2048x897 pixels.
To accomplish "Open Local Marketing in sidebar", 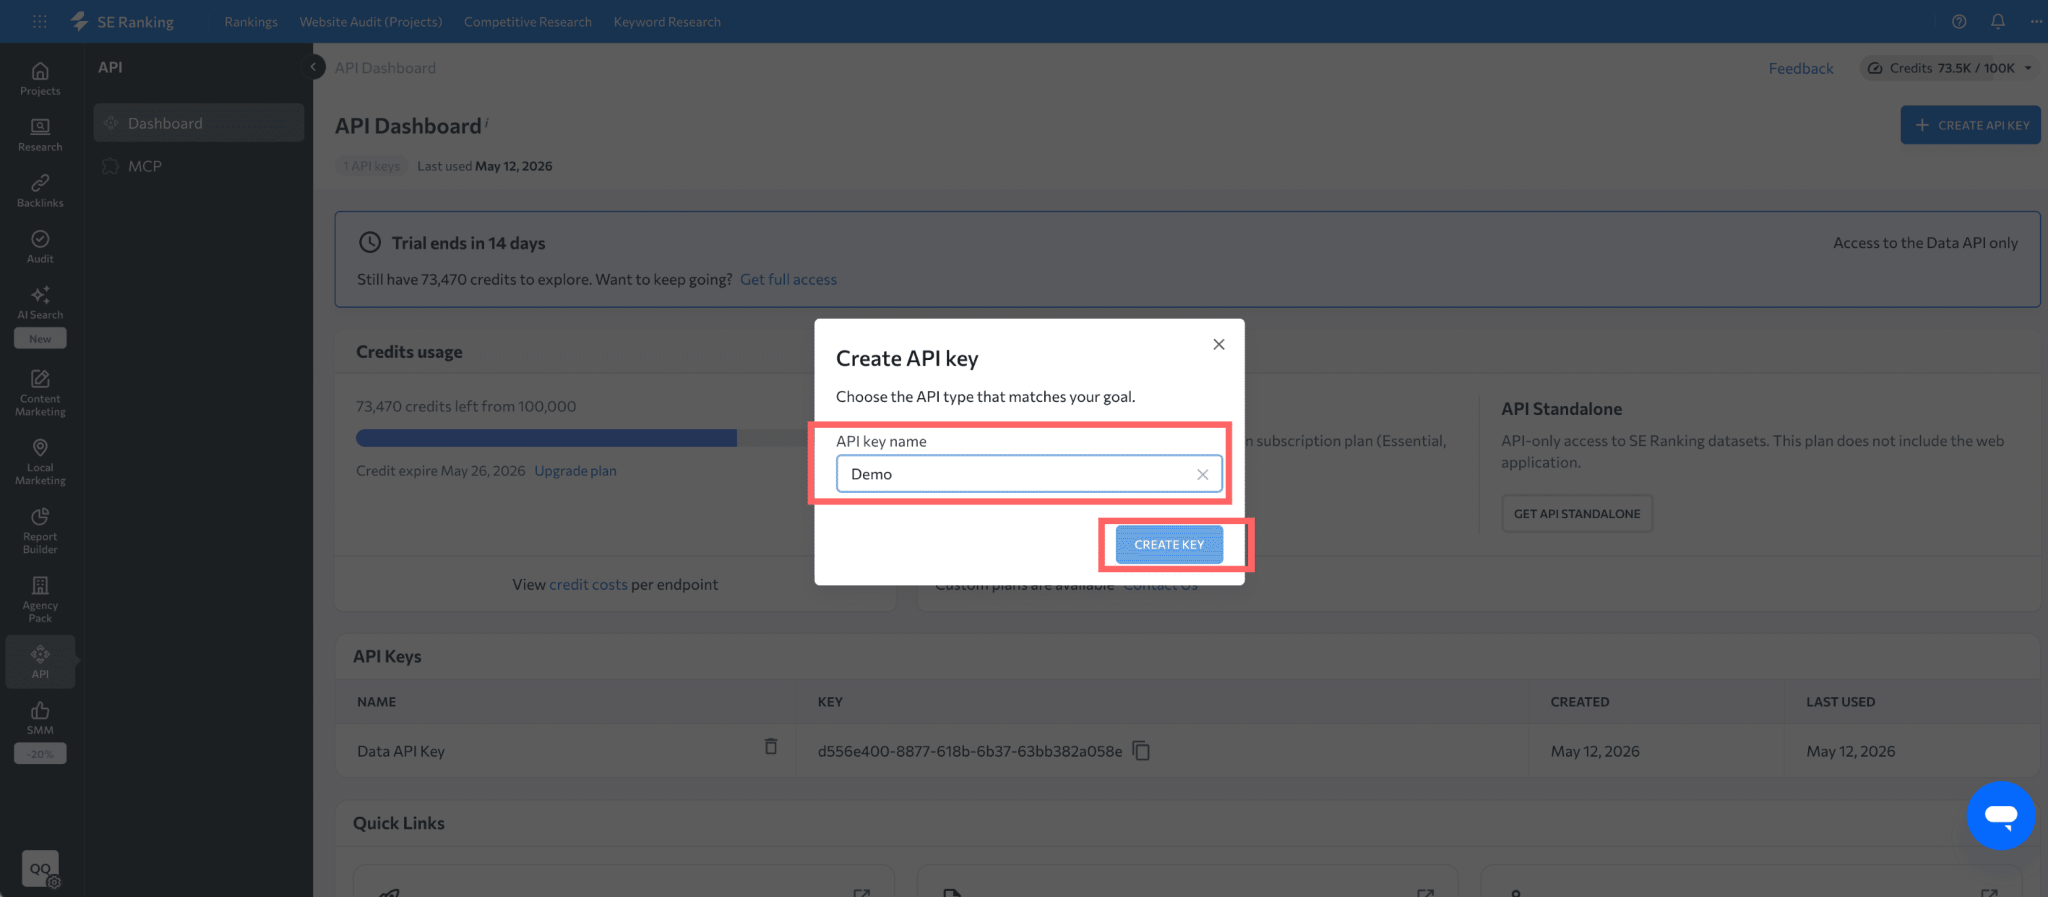I will [x=40, y=462].
